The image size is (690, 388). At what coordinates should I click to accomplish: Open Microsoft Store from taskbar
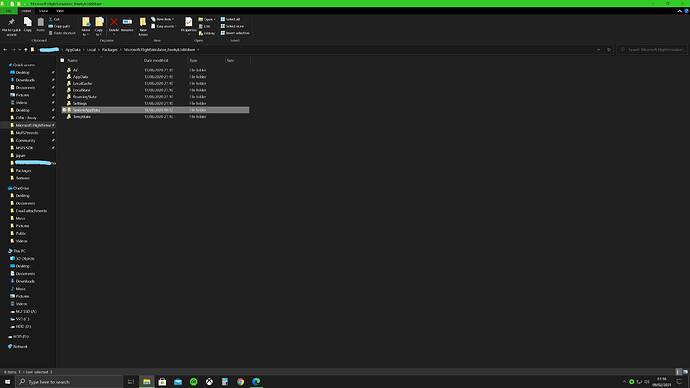[x=162, y=381]
